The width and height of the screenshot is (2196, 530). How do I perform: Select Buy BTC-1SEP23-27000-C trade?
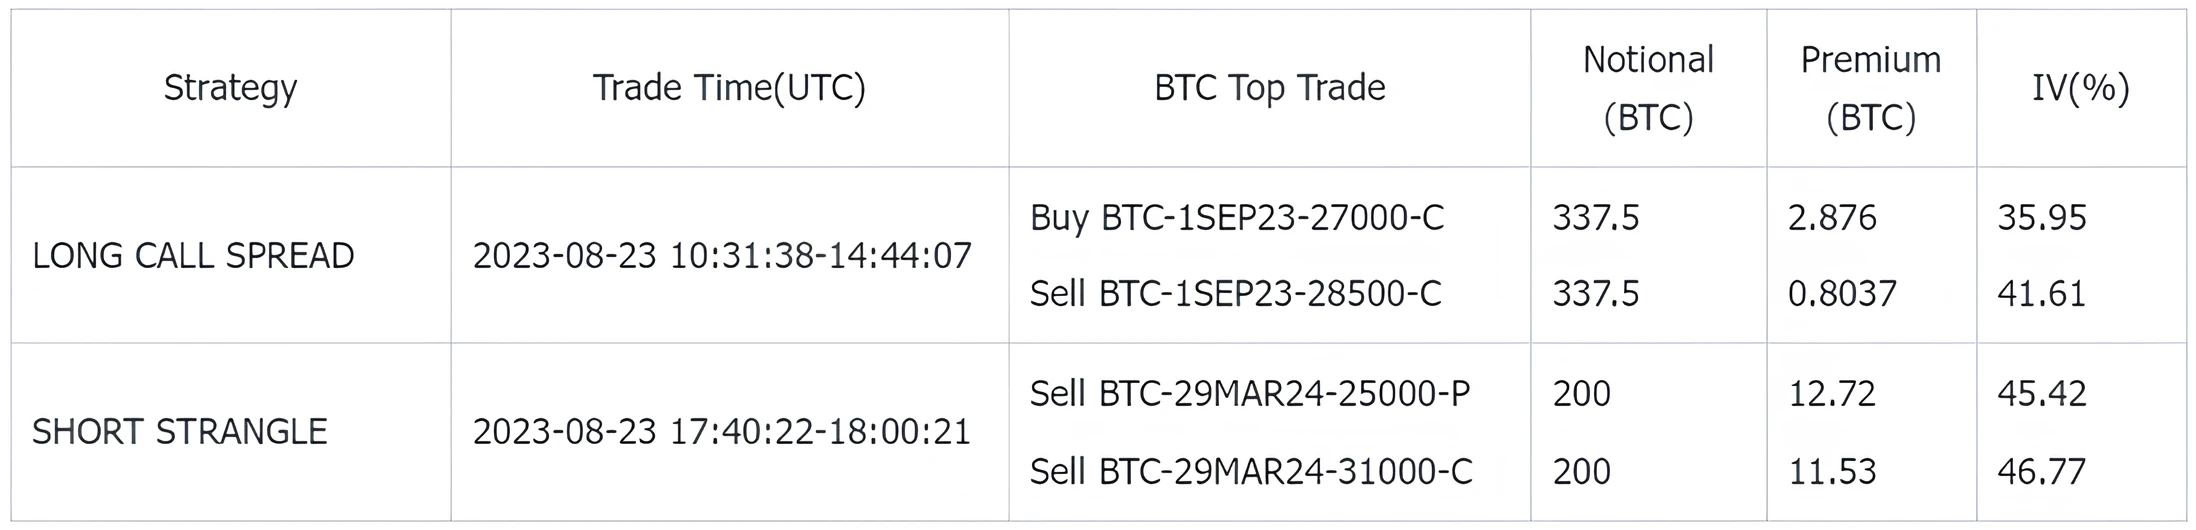[1237, 218]
